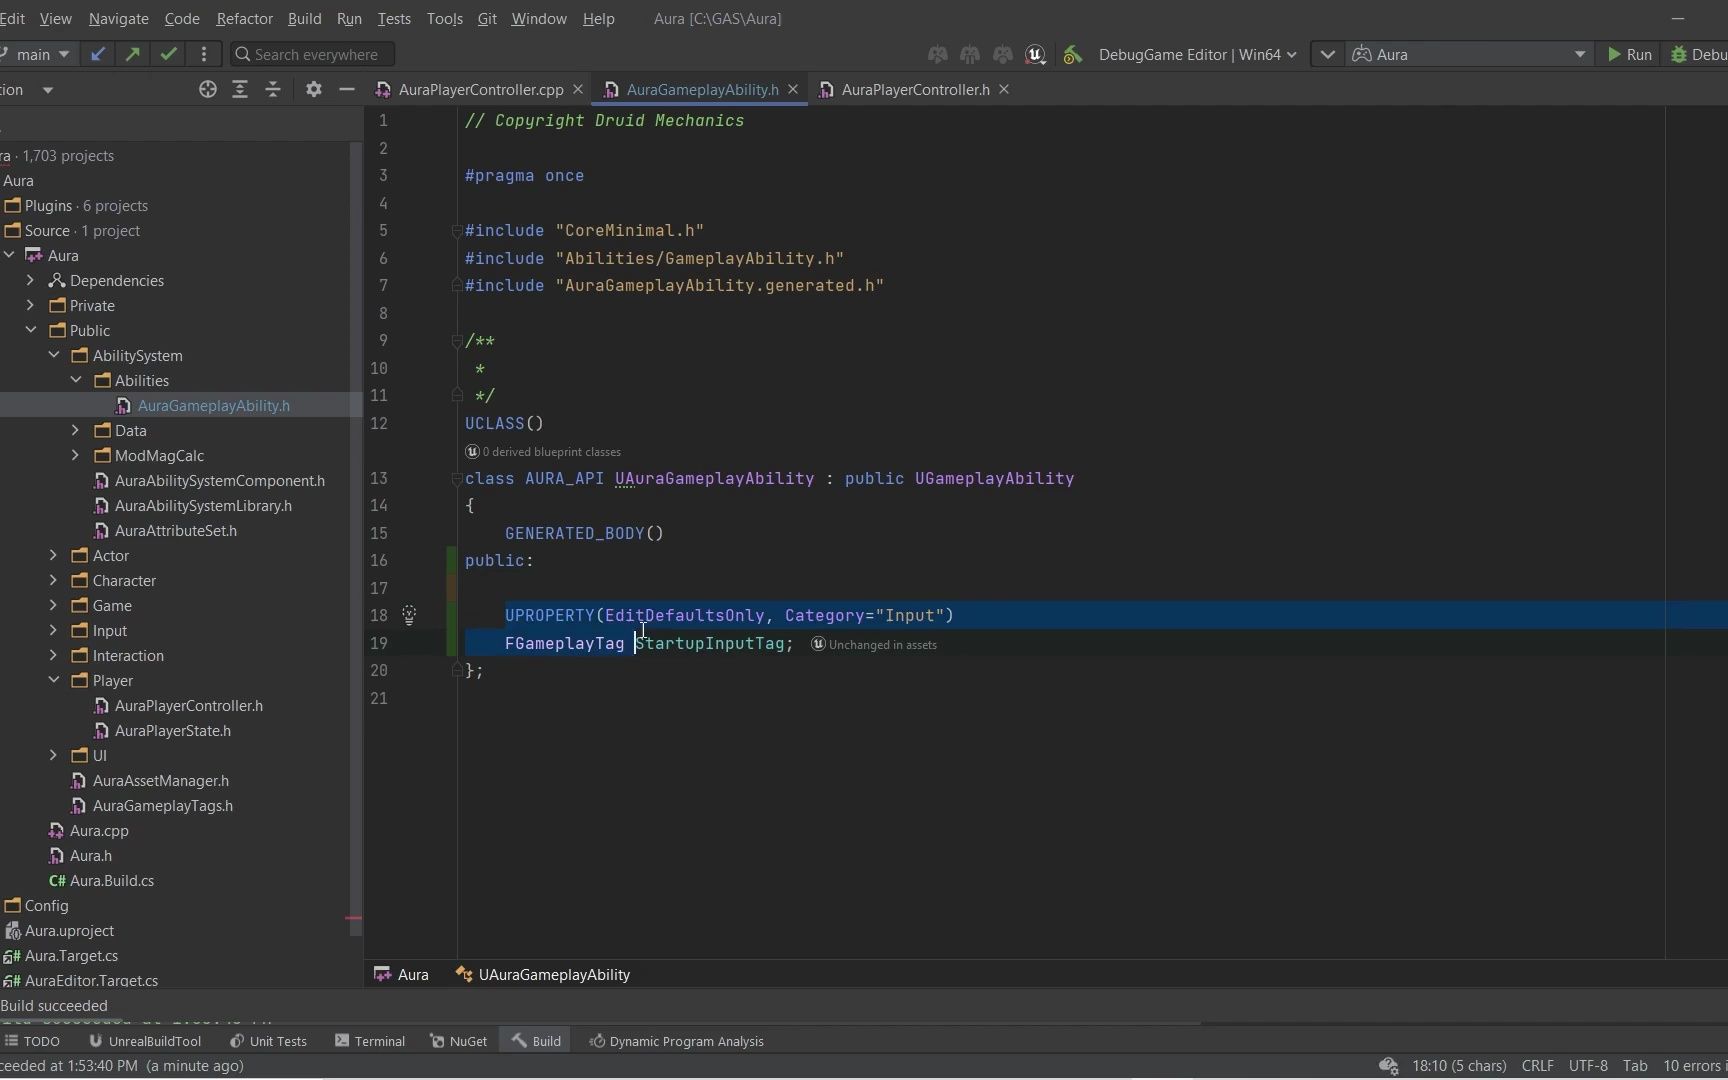Expand the Character folder in tree
The height and width of the screenshot is (1080, 1728).
pyautogui.click(x=54, y=581)
